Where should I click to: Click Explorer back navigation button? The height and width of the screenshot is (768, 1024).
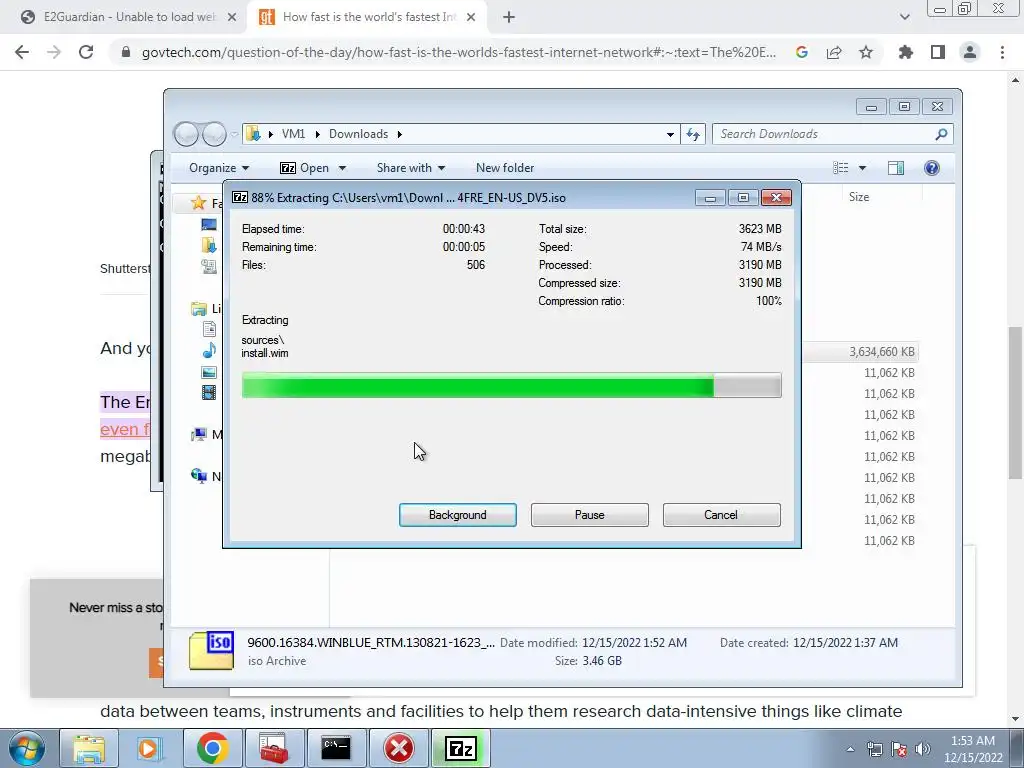coord(186,134)
